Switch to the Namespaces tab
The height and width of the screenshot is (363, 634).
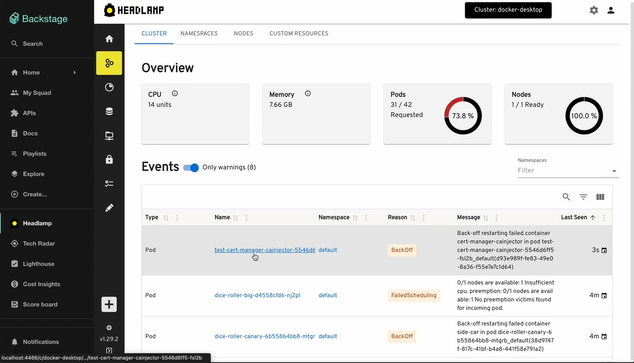199,34
